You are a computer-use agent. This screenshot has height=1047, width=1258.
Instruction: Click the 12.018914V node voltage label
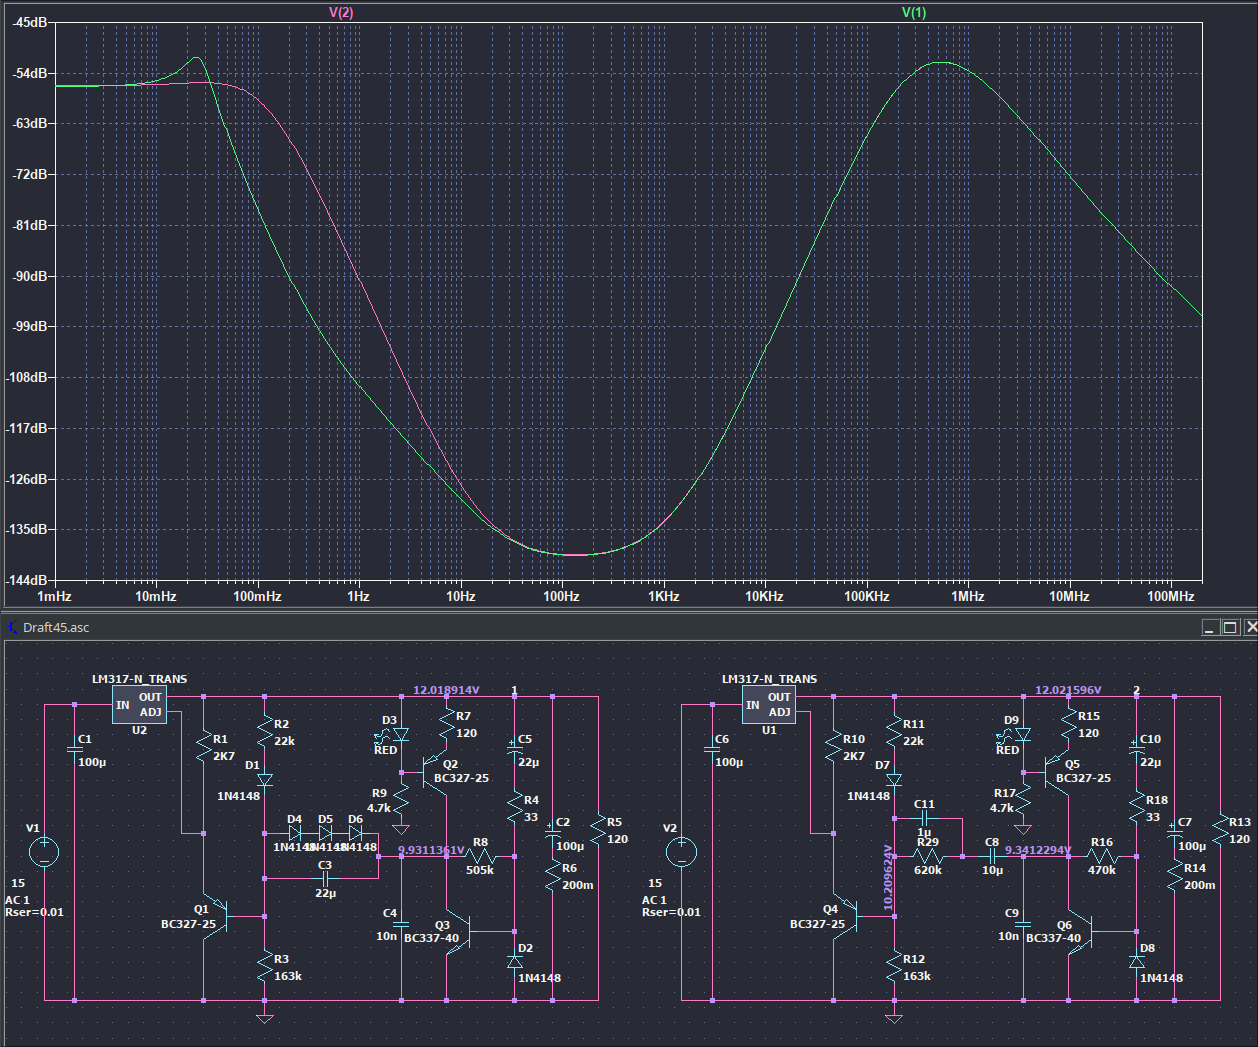(x=446, y=690)
